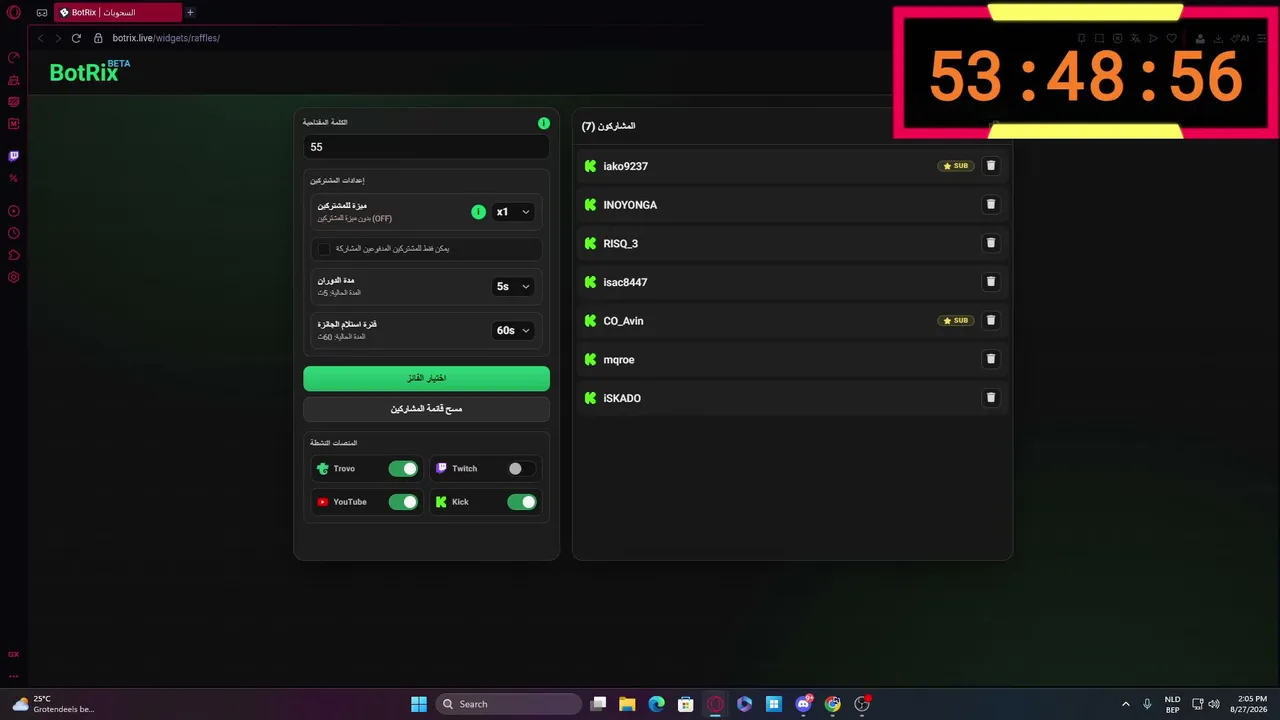Open the Opera main menu logo
The height and width of the screenshot is (720, 1280).
pos(14,13)
